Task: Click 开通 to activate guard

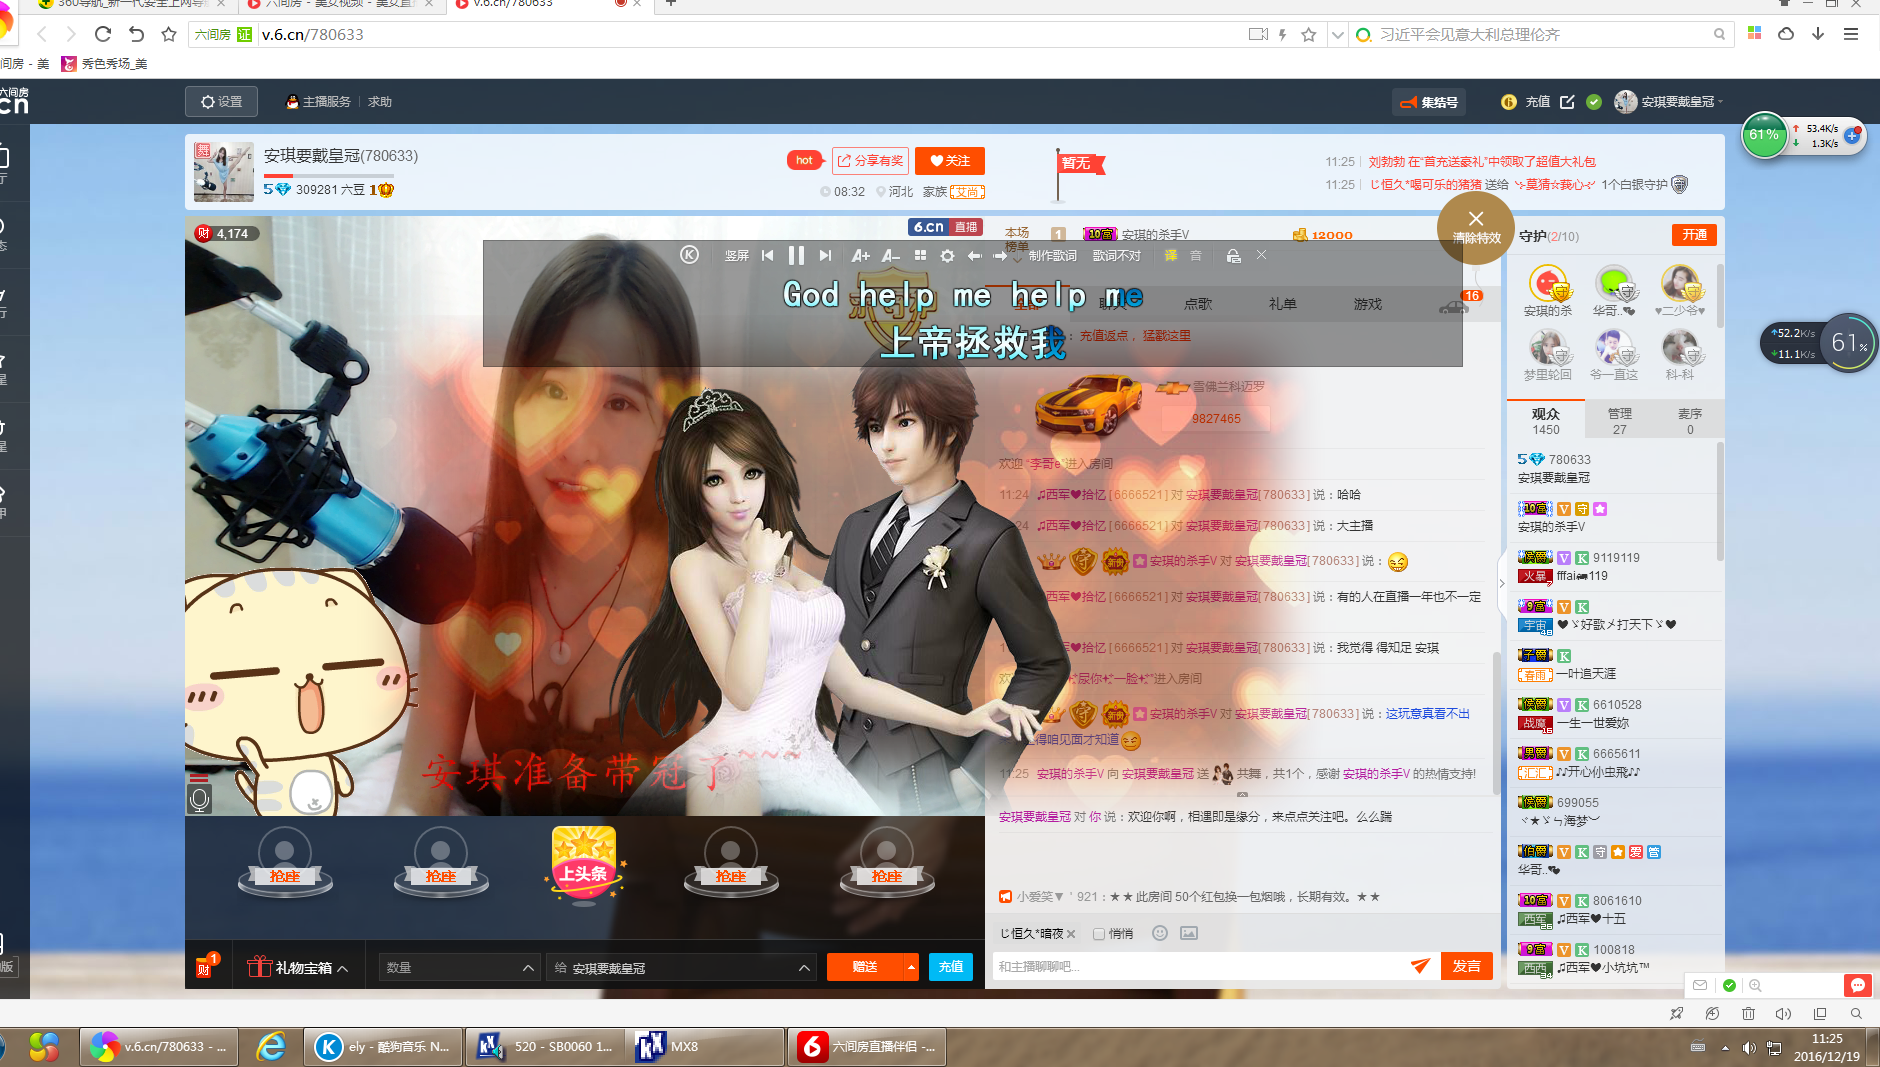Action: click(x=1694, y=235)
